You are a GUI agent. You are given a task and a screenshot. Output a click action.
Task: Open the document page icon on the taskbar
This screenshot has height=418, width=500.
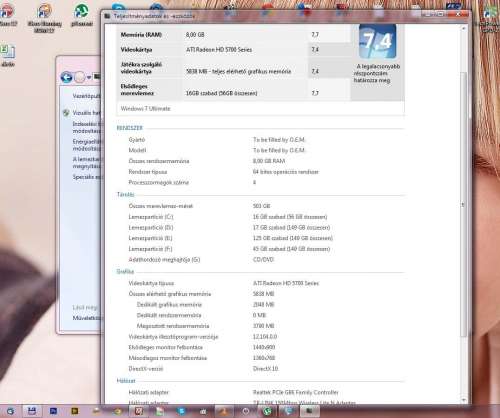coord(159,411)
